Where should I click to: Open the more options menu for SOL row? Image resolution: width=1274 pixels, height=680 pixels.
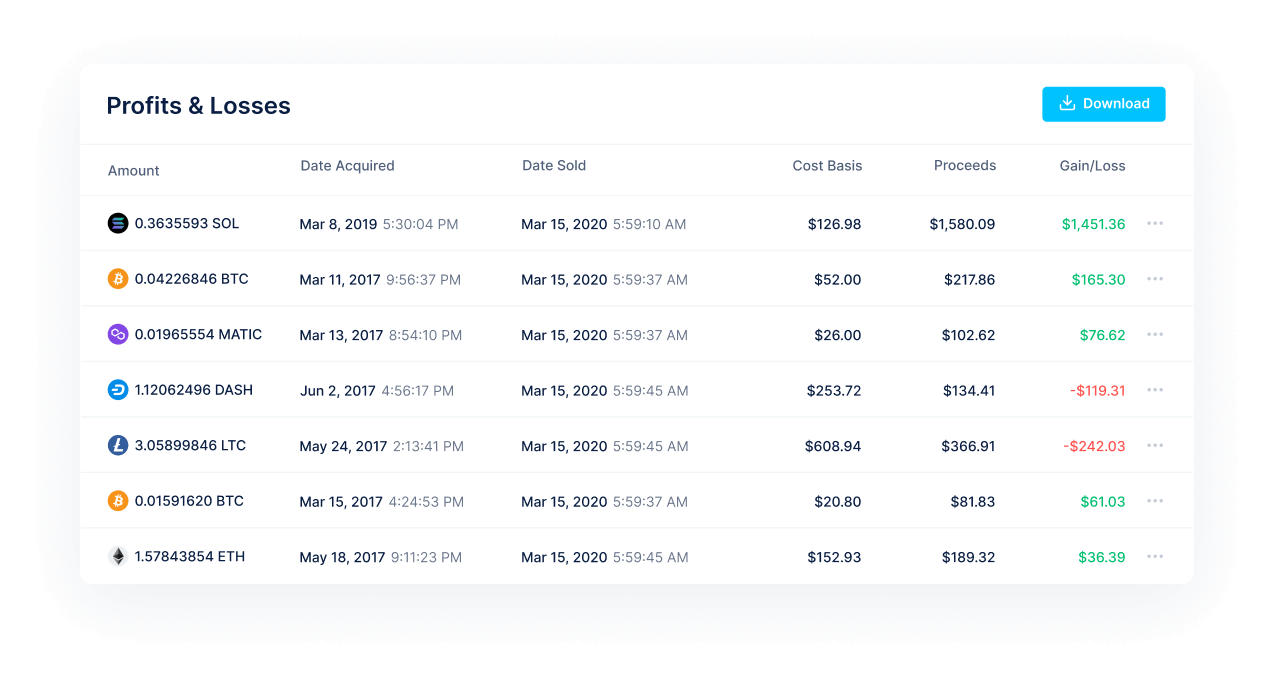tap(1155, 223)
